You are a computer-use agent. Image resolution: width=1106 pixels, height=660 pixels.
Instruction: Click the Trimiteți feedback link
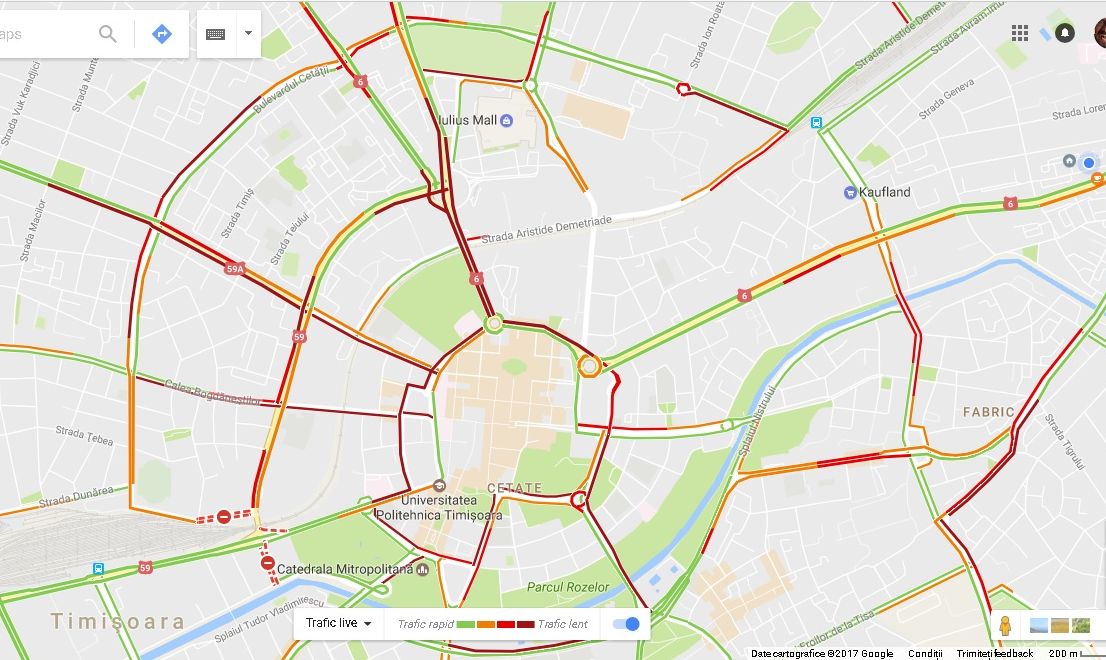[x=995, y=654]
